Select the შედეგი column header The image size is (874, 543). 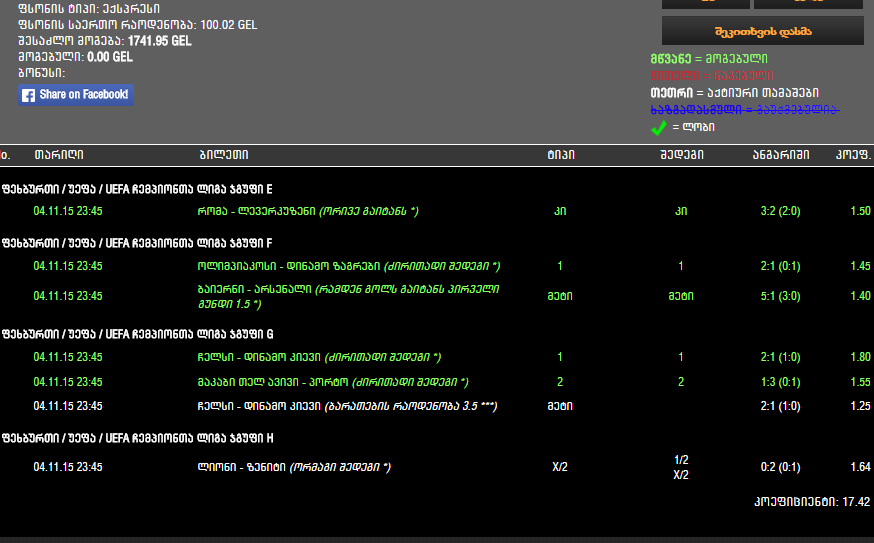[x=682, y=154]
